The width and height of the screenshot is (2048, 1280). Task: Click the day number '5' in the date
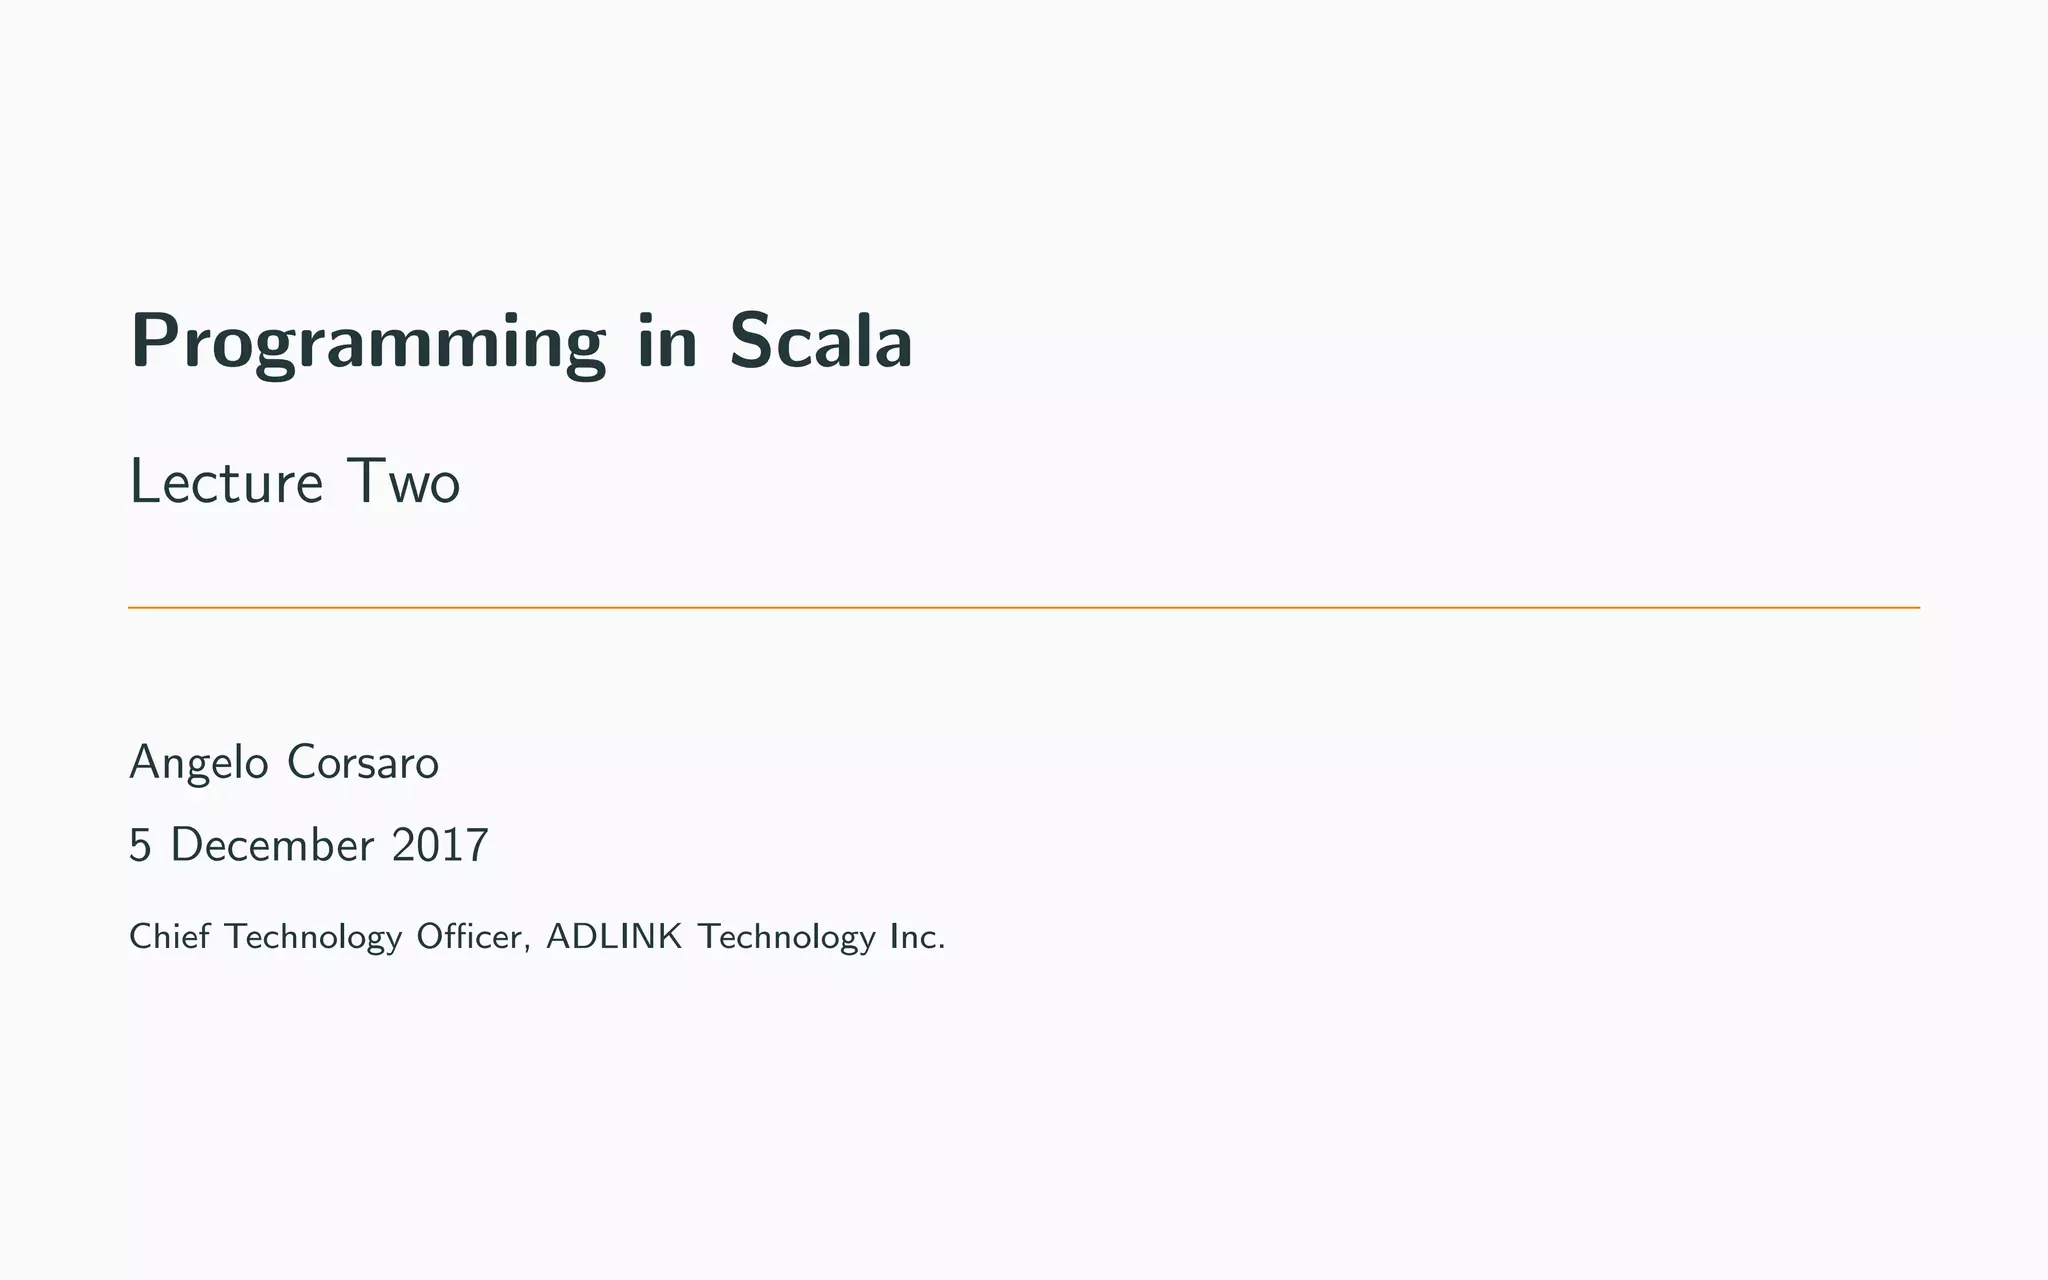coord(140,846)
